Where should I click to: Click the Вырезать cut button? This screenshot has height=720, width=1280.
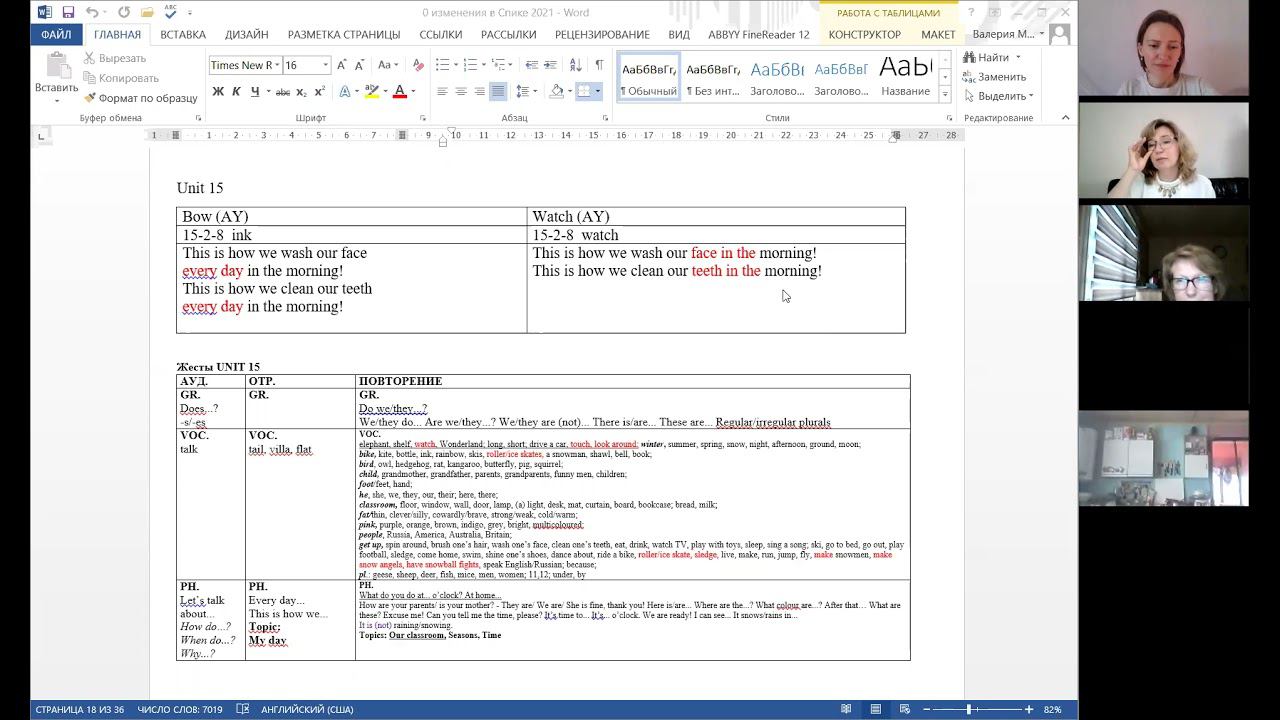115,58
